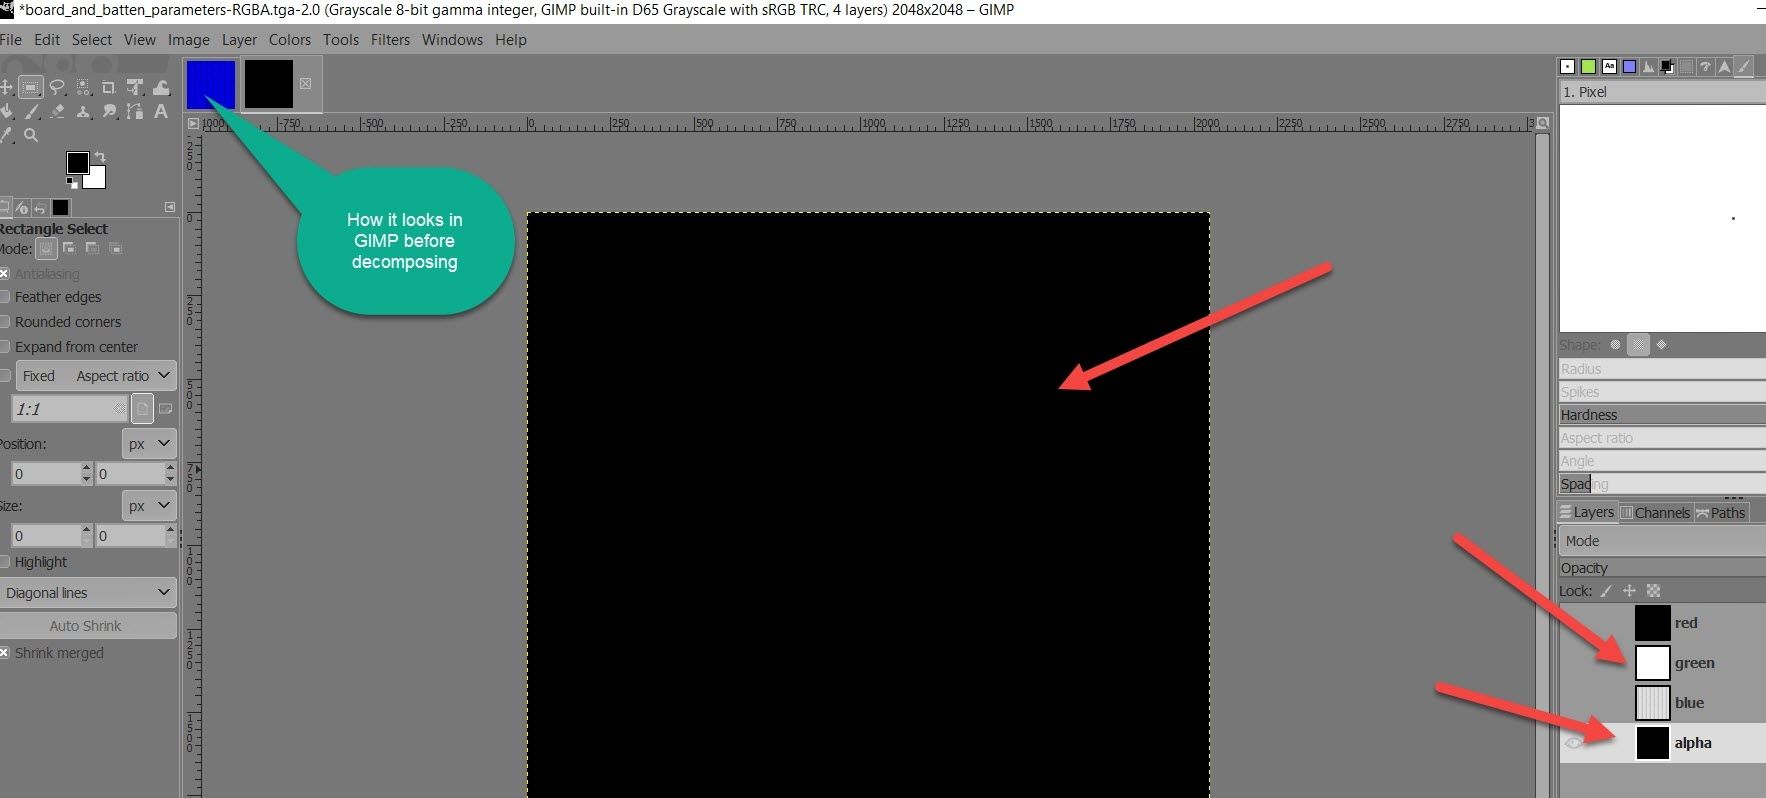Enable the Feather edges checkbox

coord(5,297)
